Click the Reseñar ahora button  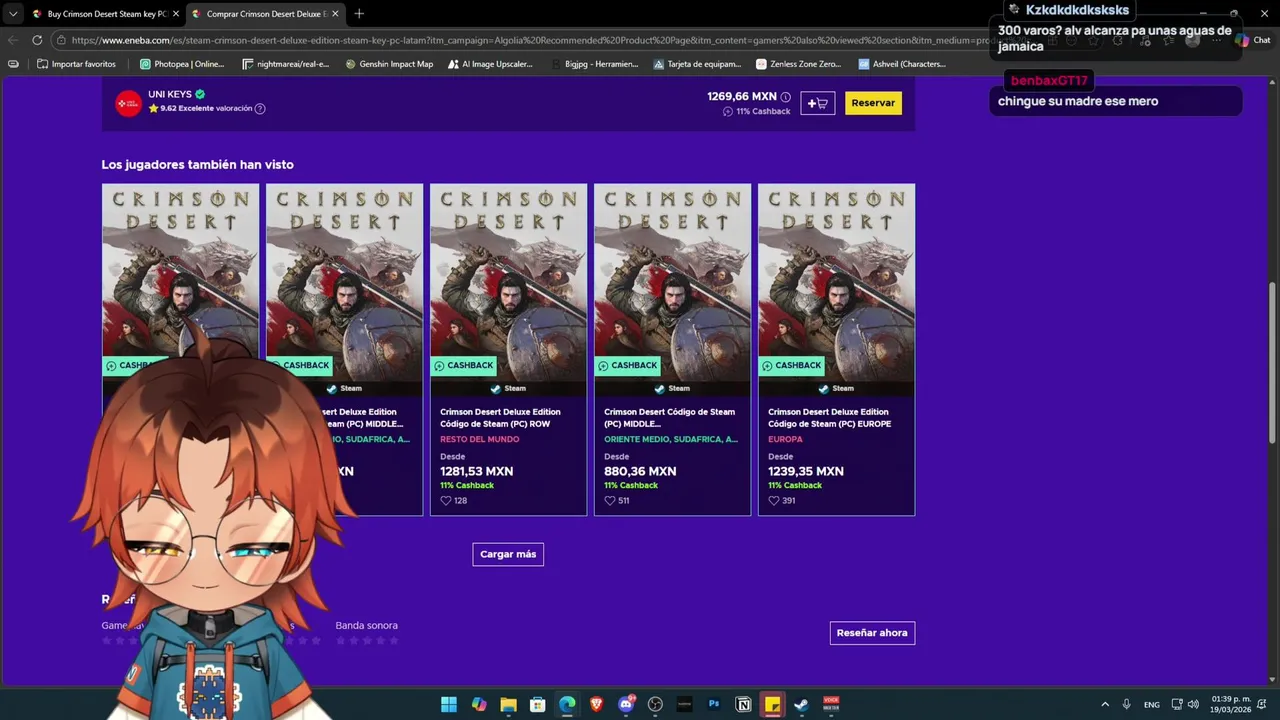(x=872, y=633)
